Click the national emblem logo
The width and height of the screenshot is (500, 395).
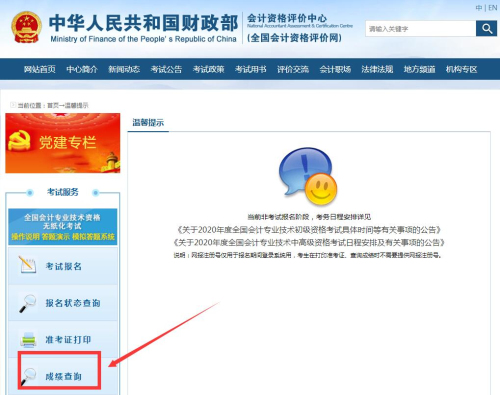point(26,27)
